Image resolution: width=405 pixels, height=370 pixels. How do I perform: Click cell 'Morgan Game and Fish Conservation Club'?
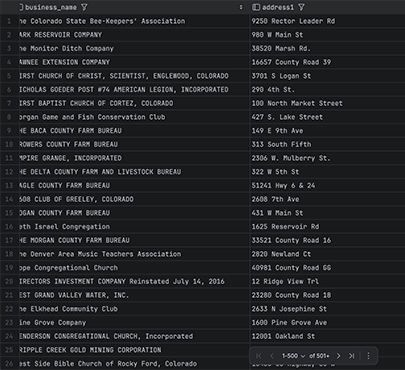134,117
